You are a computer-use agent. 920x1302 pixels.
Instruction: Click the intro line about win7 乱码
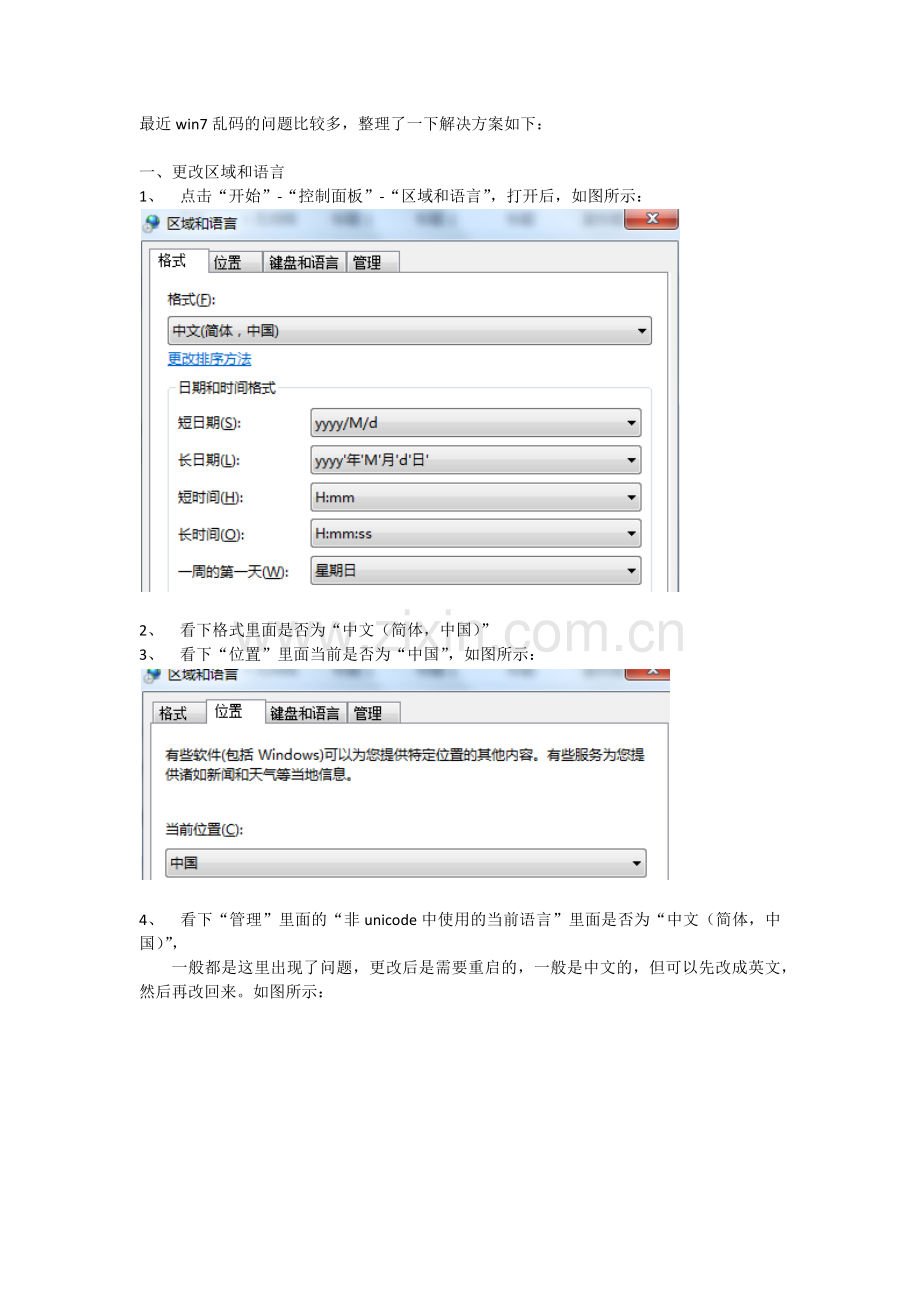[x=343, y=124]
